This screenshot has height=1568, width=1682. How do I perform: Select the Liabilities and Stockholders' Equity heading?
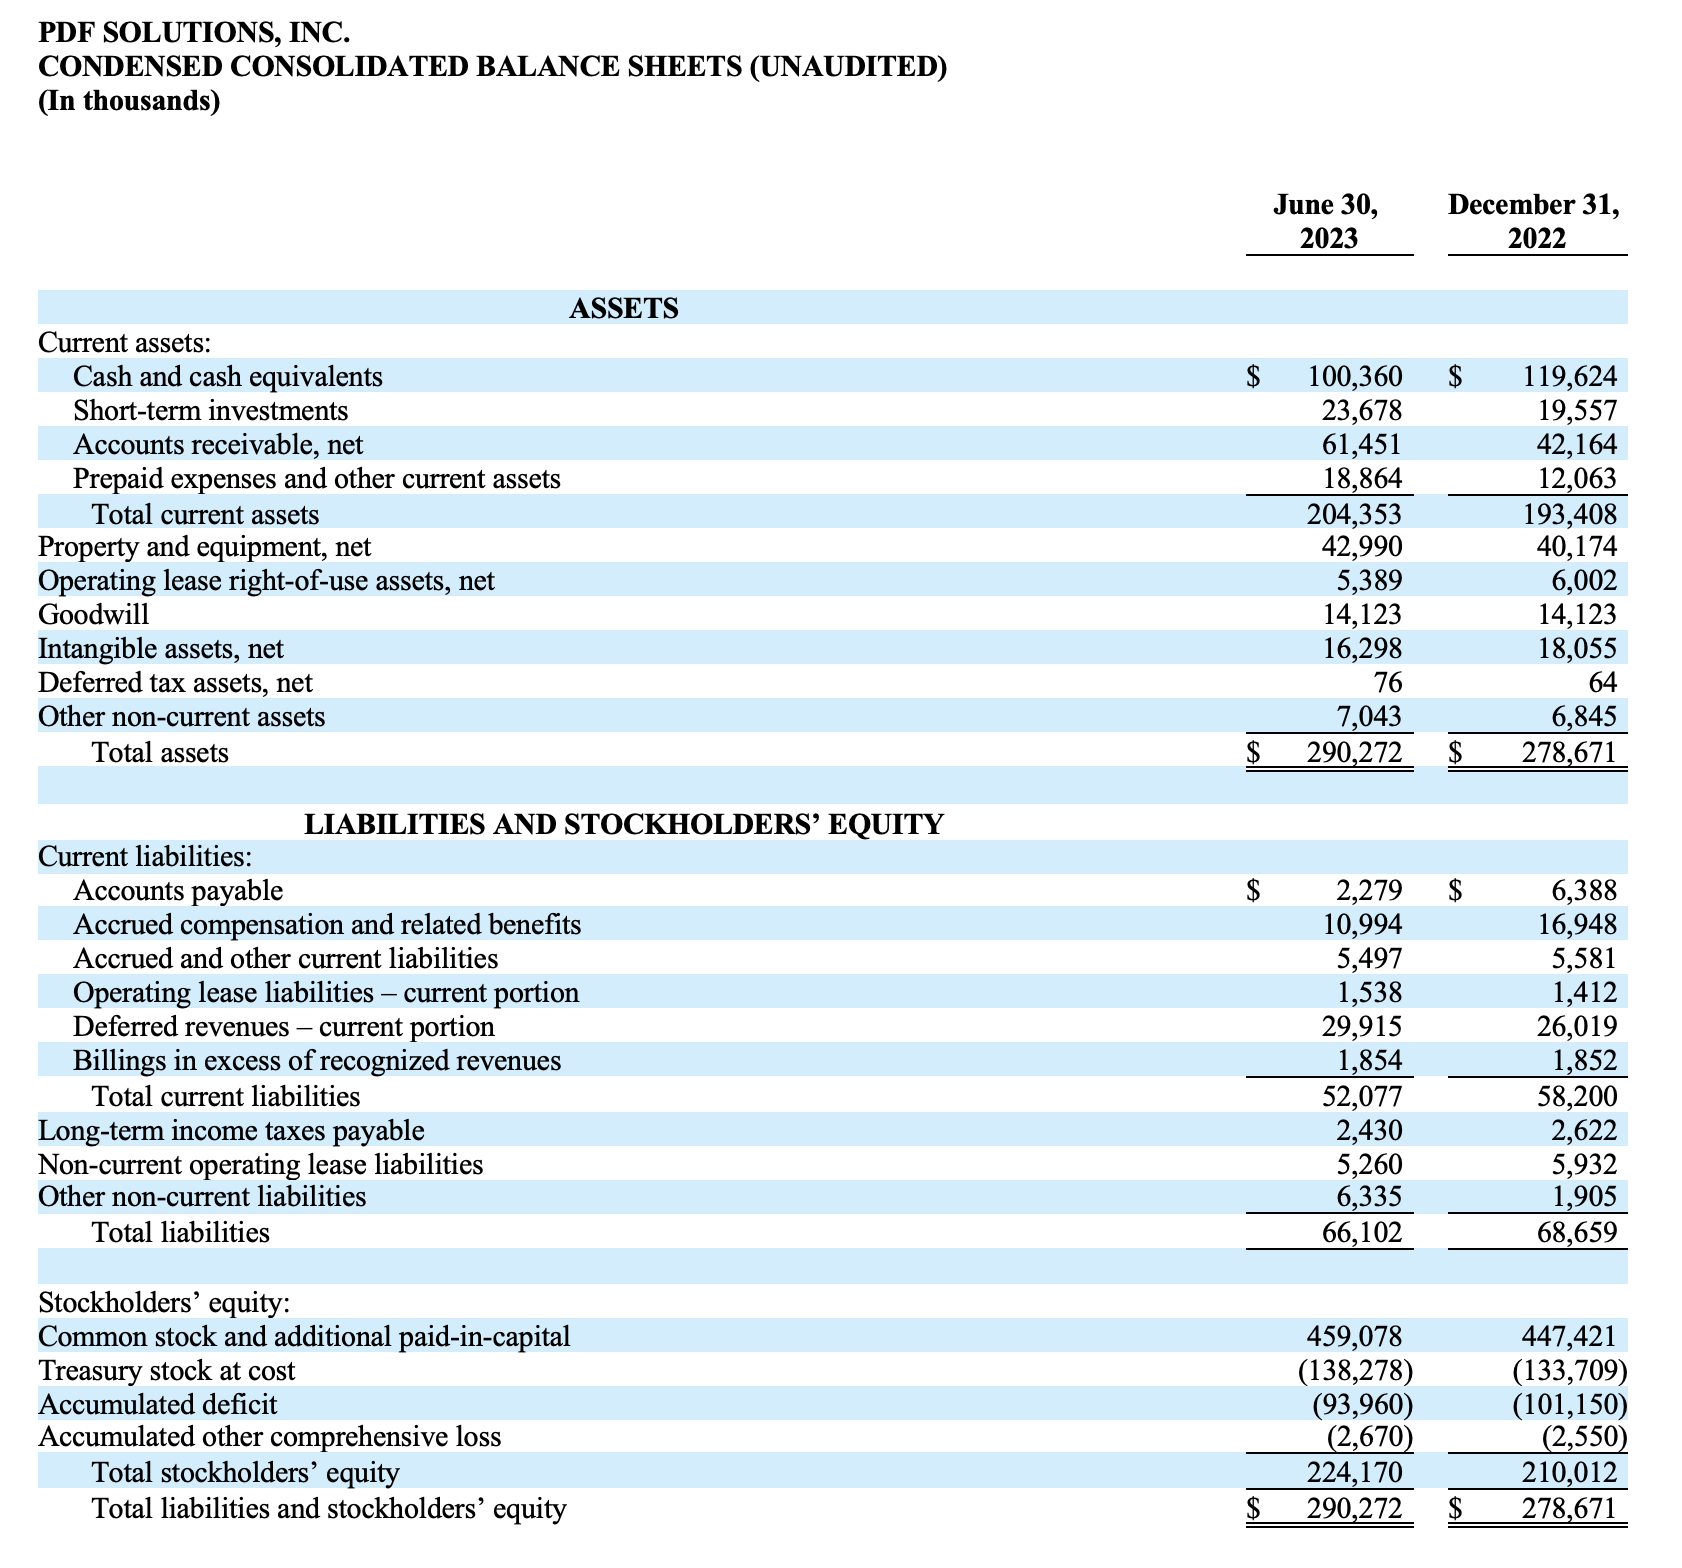pos(623,824)
